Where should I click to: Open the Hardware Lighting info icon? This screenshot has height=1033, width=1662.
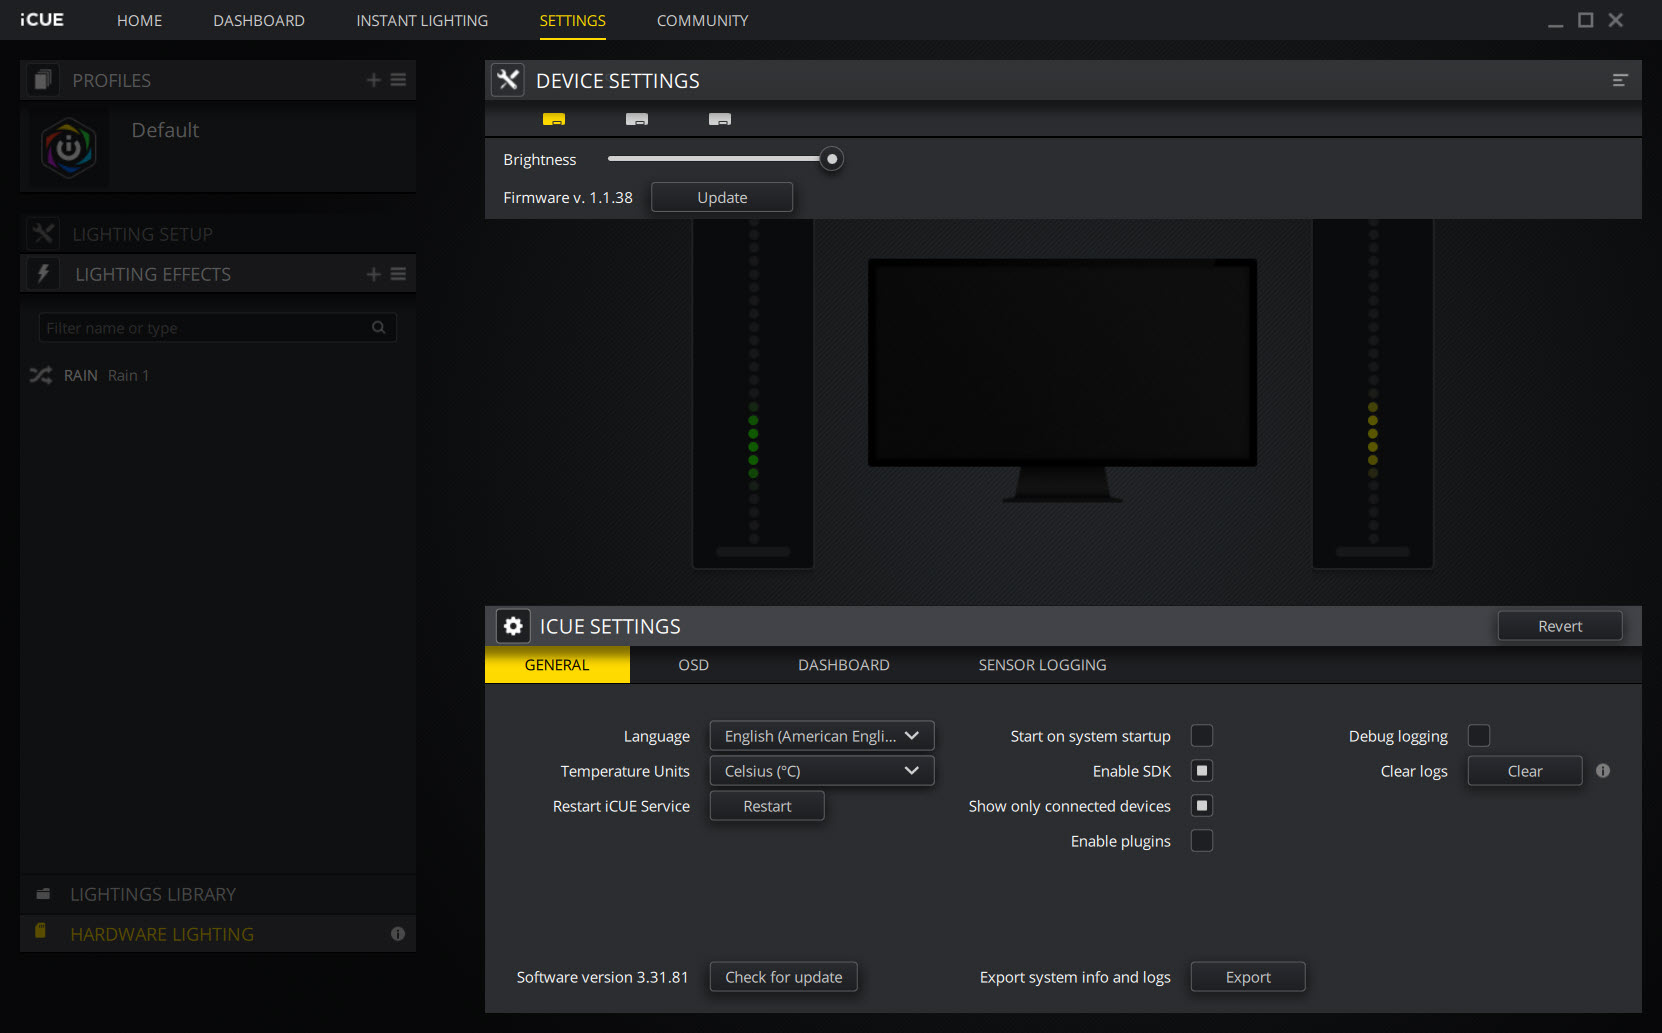point(398,934)
